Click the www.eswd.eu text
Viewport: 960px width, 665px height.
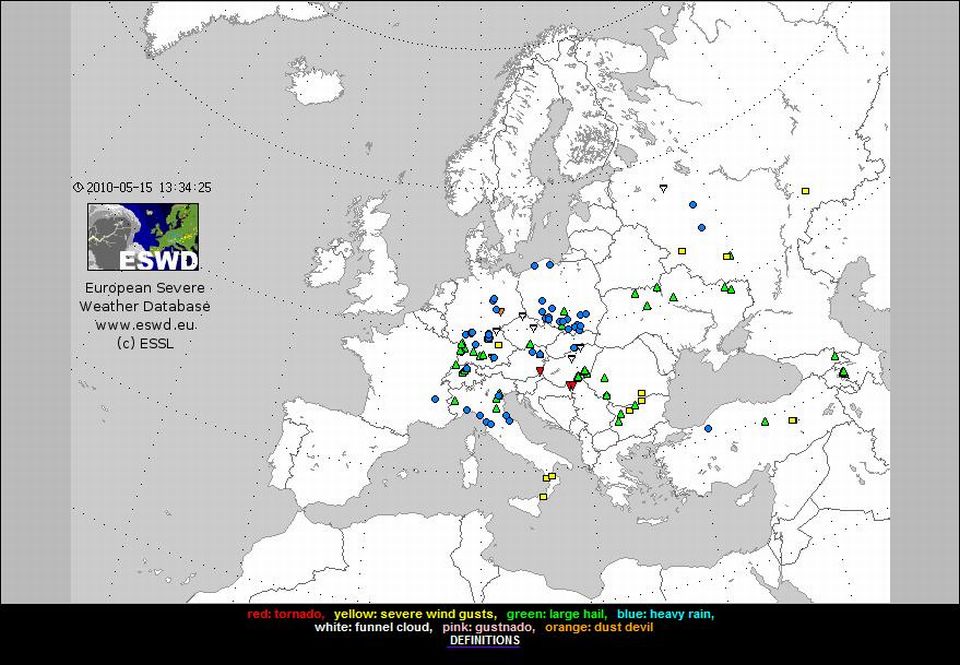[x=145, y=325]
